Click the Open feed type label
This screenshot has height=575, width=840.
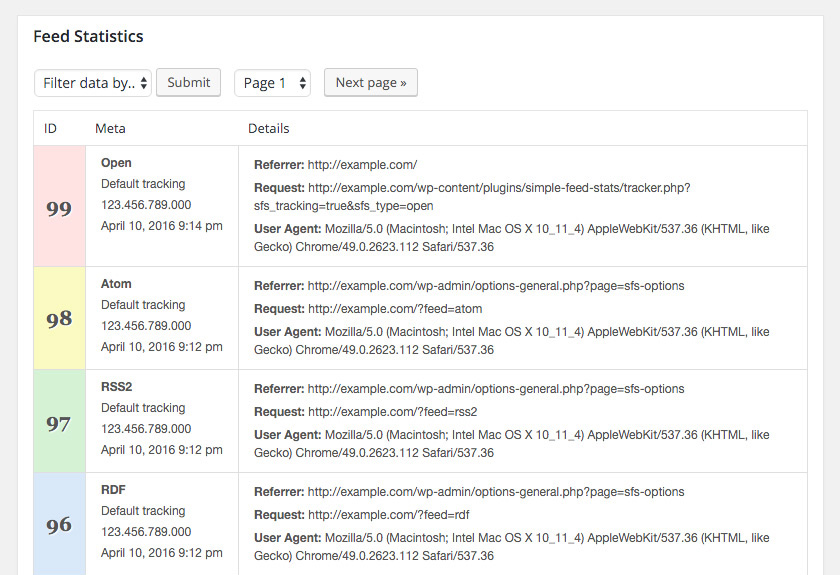click(116, 163)
